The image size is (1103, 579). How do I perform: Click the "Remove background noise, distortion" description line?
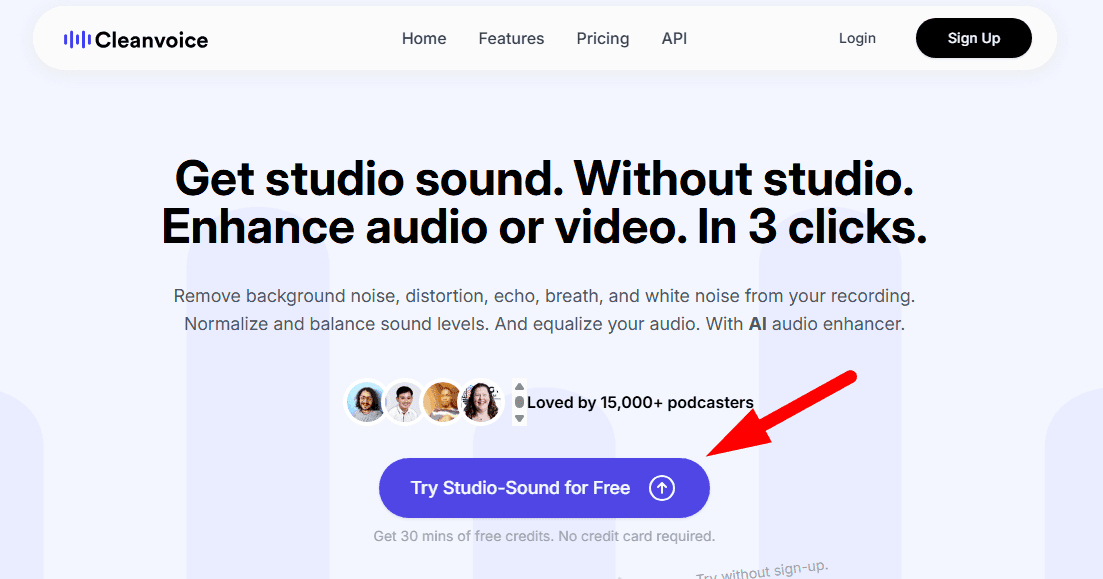(544, 296)
